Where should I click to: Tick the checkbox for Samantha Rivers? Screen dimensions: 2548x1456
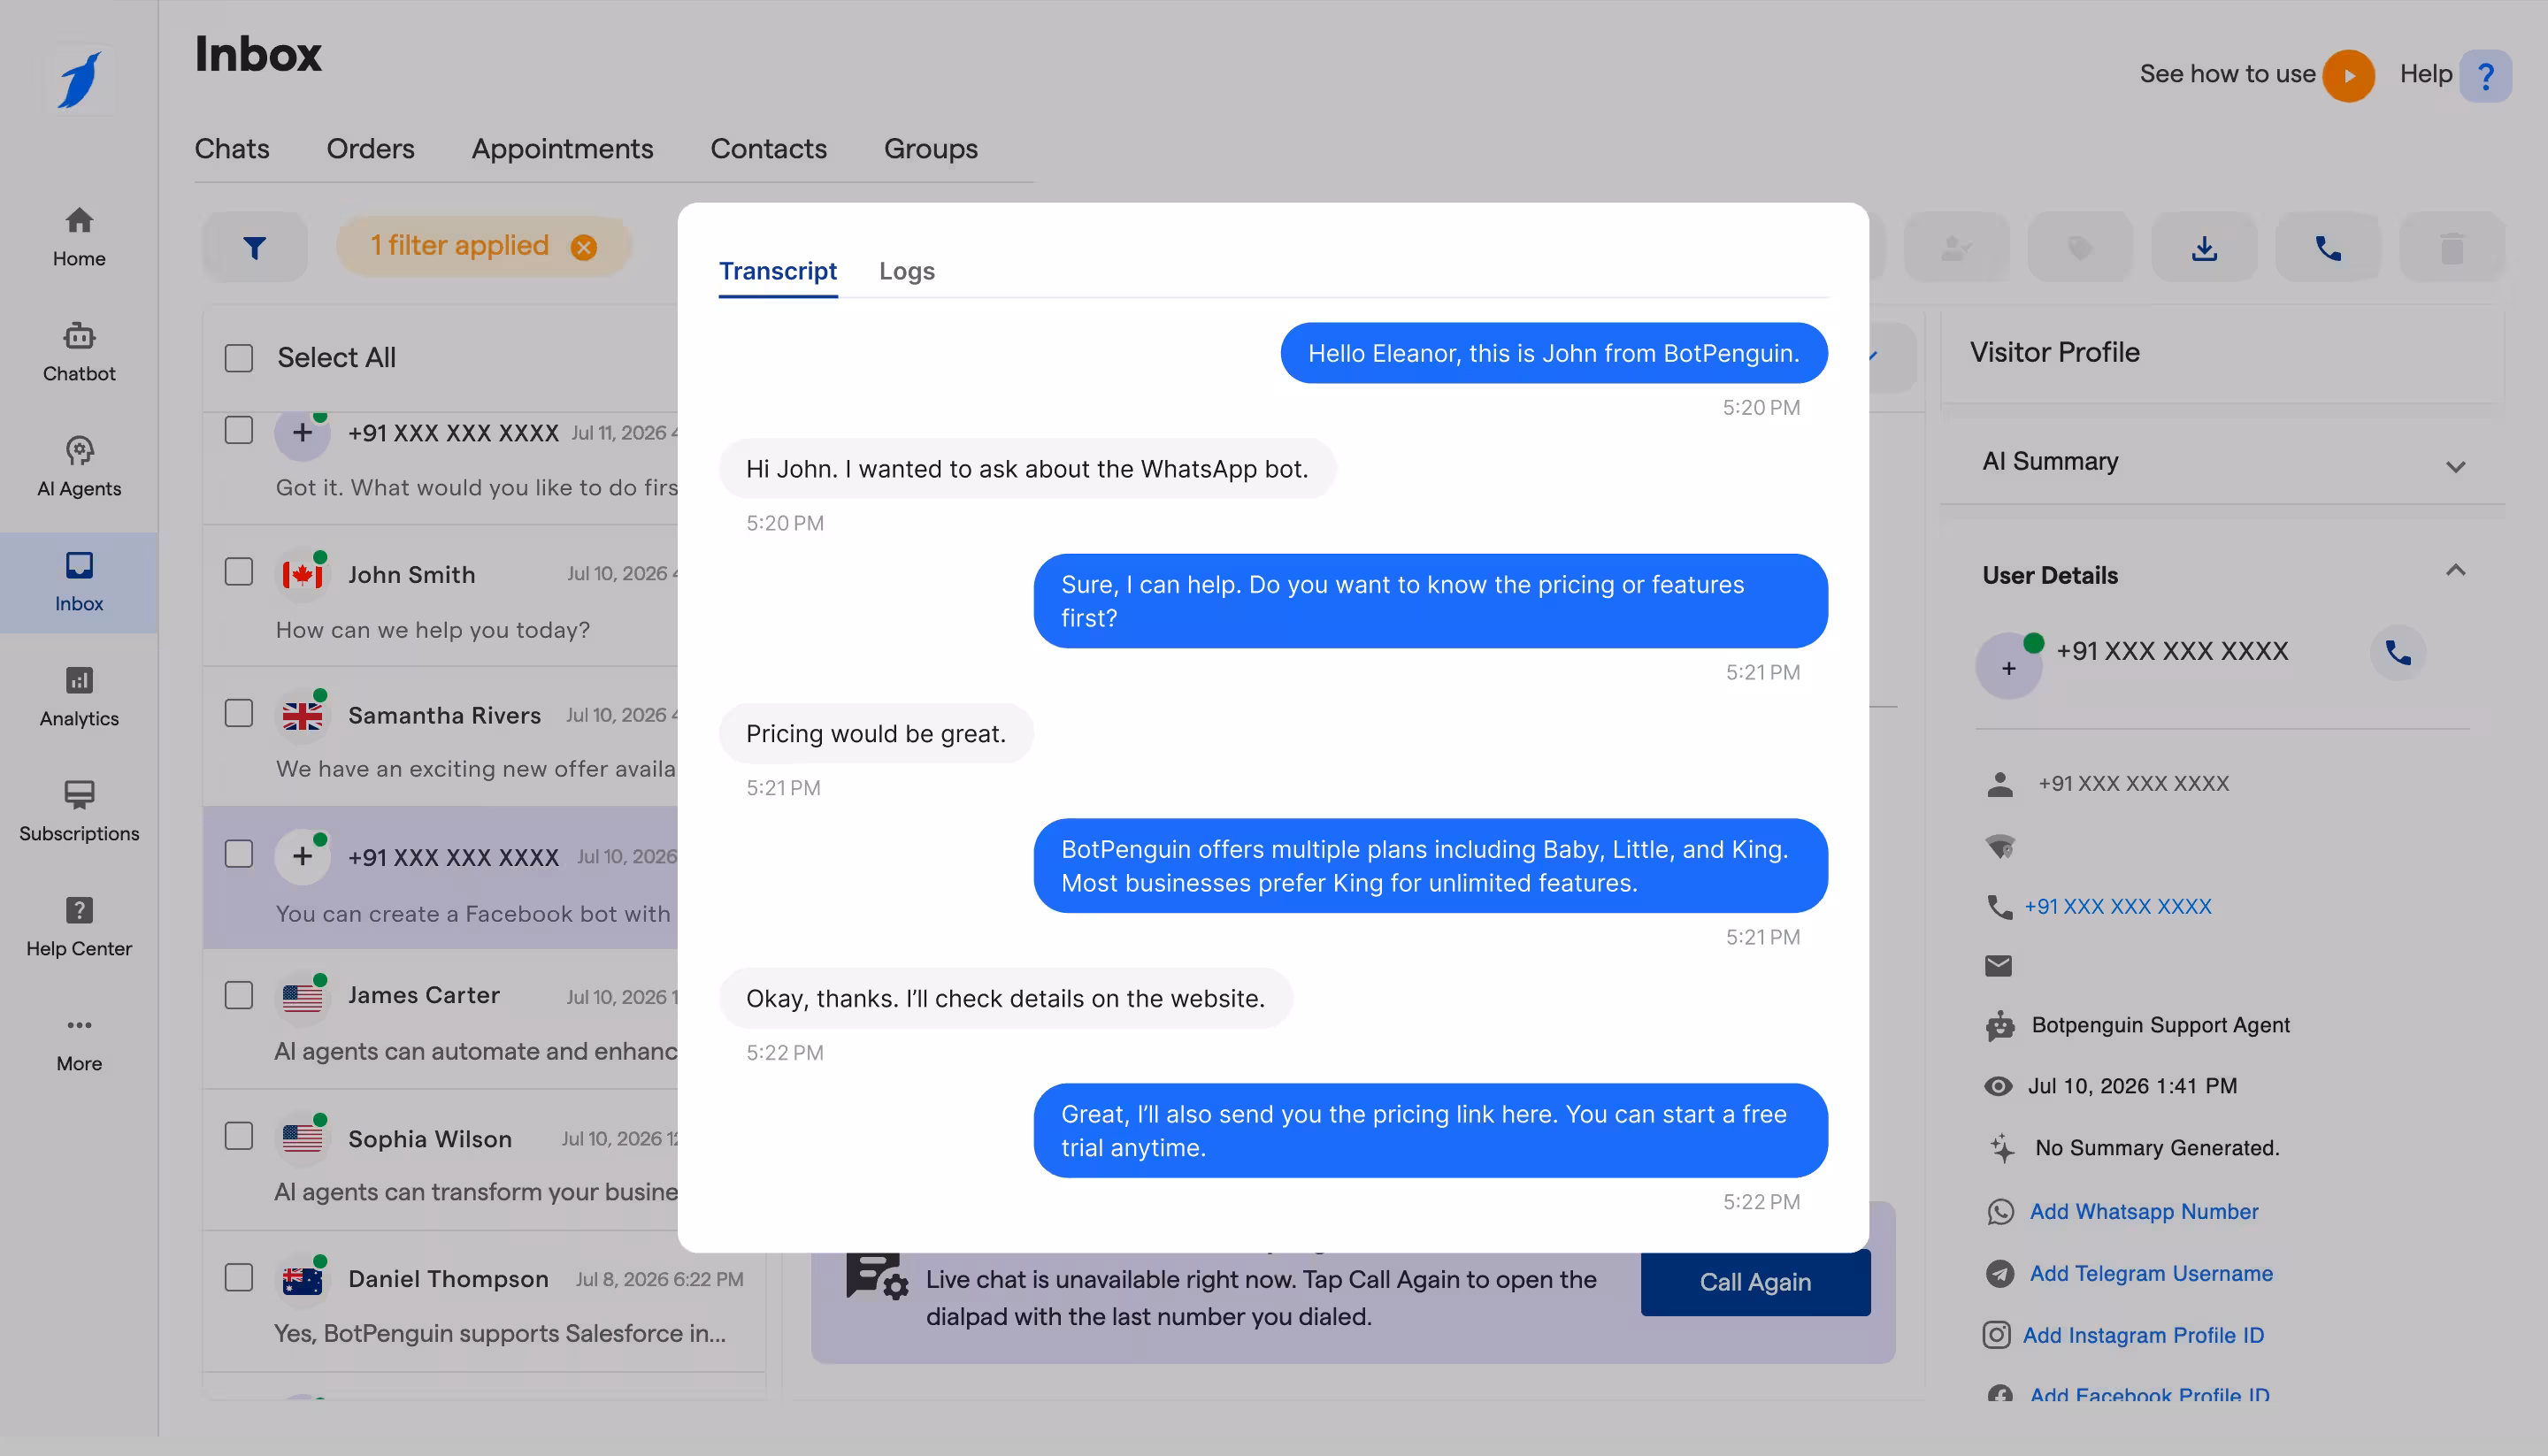(239, 713)
